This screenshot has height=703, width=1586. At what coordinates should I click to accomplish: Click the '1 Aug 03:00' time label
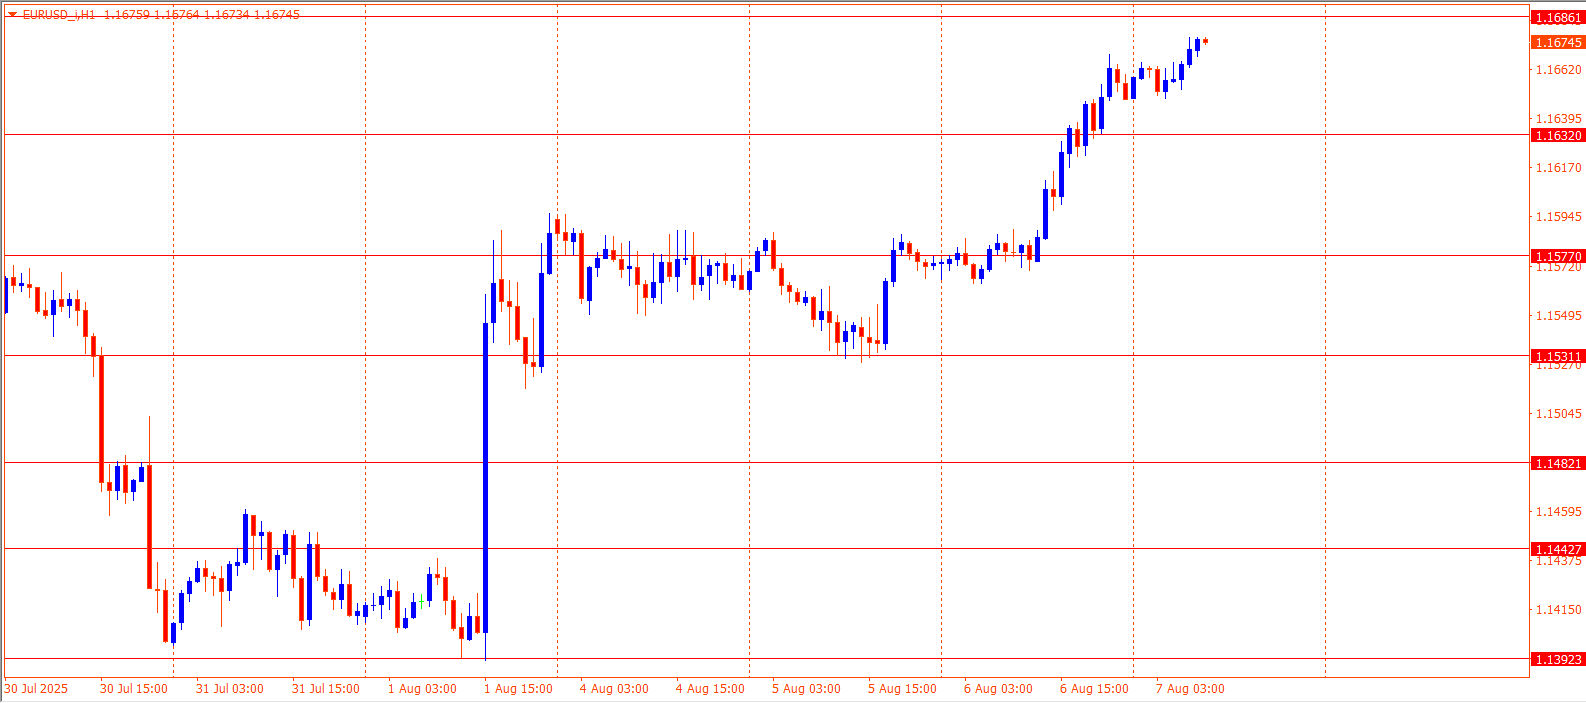coord(422,689)
